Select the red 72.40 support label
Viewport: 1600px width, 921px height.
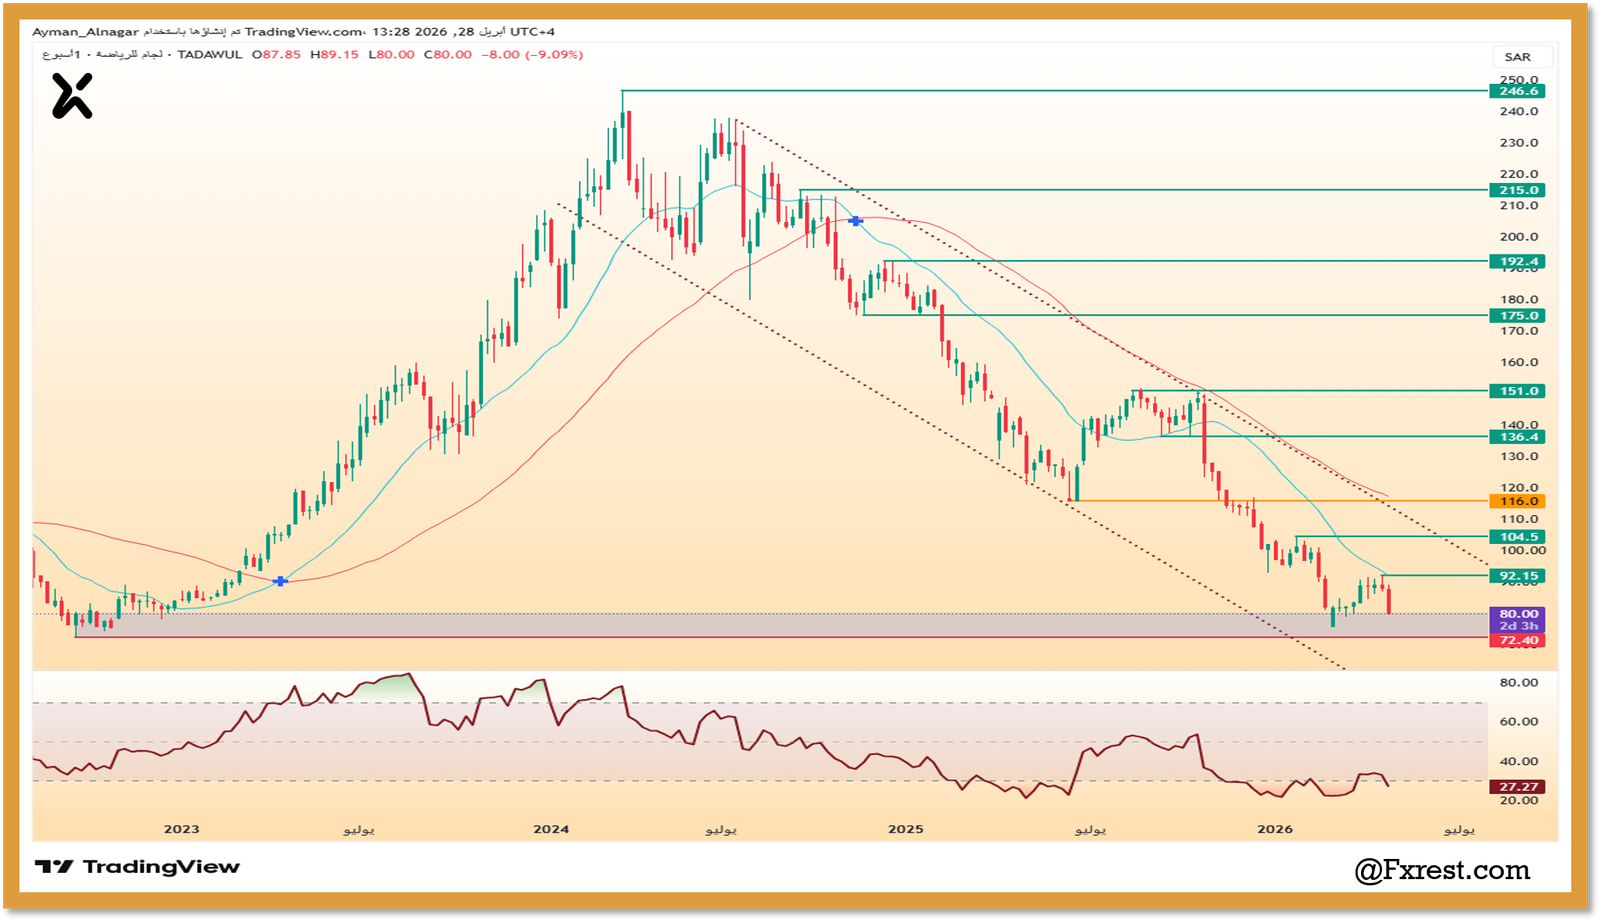(x=1518, y=640)
